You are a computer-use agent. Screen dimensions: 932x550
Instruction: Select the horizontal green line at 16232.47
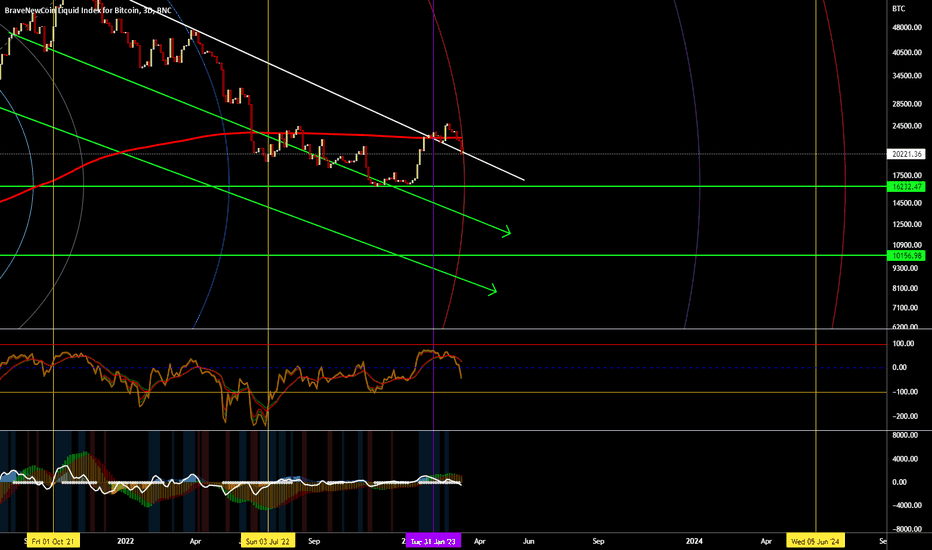click(443, 187)
